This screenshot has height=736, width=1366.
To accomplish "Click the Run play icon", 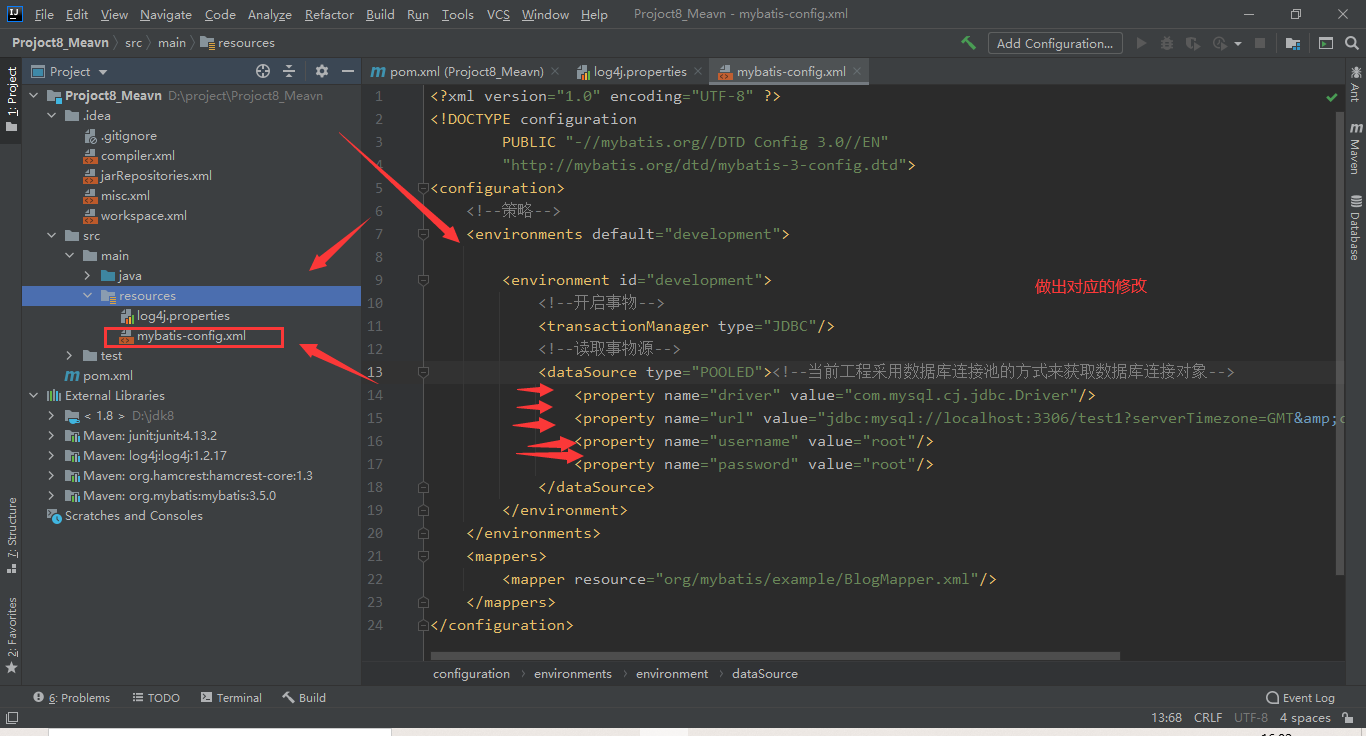I will pyautogui.click(x=1141, y=43).
